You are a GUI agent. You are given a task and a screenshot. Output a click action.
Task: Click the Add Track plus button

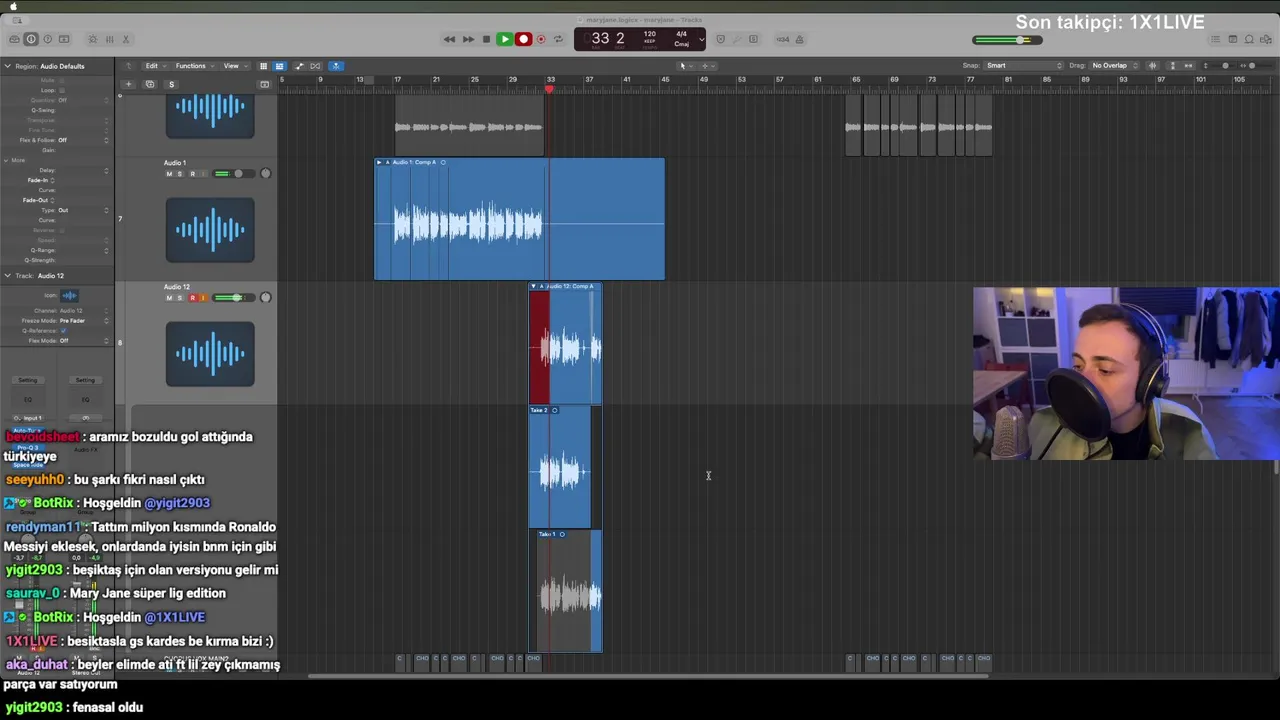coord(128,84)
